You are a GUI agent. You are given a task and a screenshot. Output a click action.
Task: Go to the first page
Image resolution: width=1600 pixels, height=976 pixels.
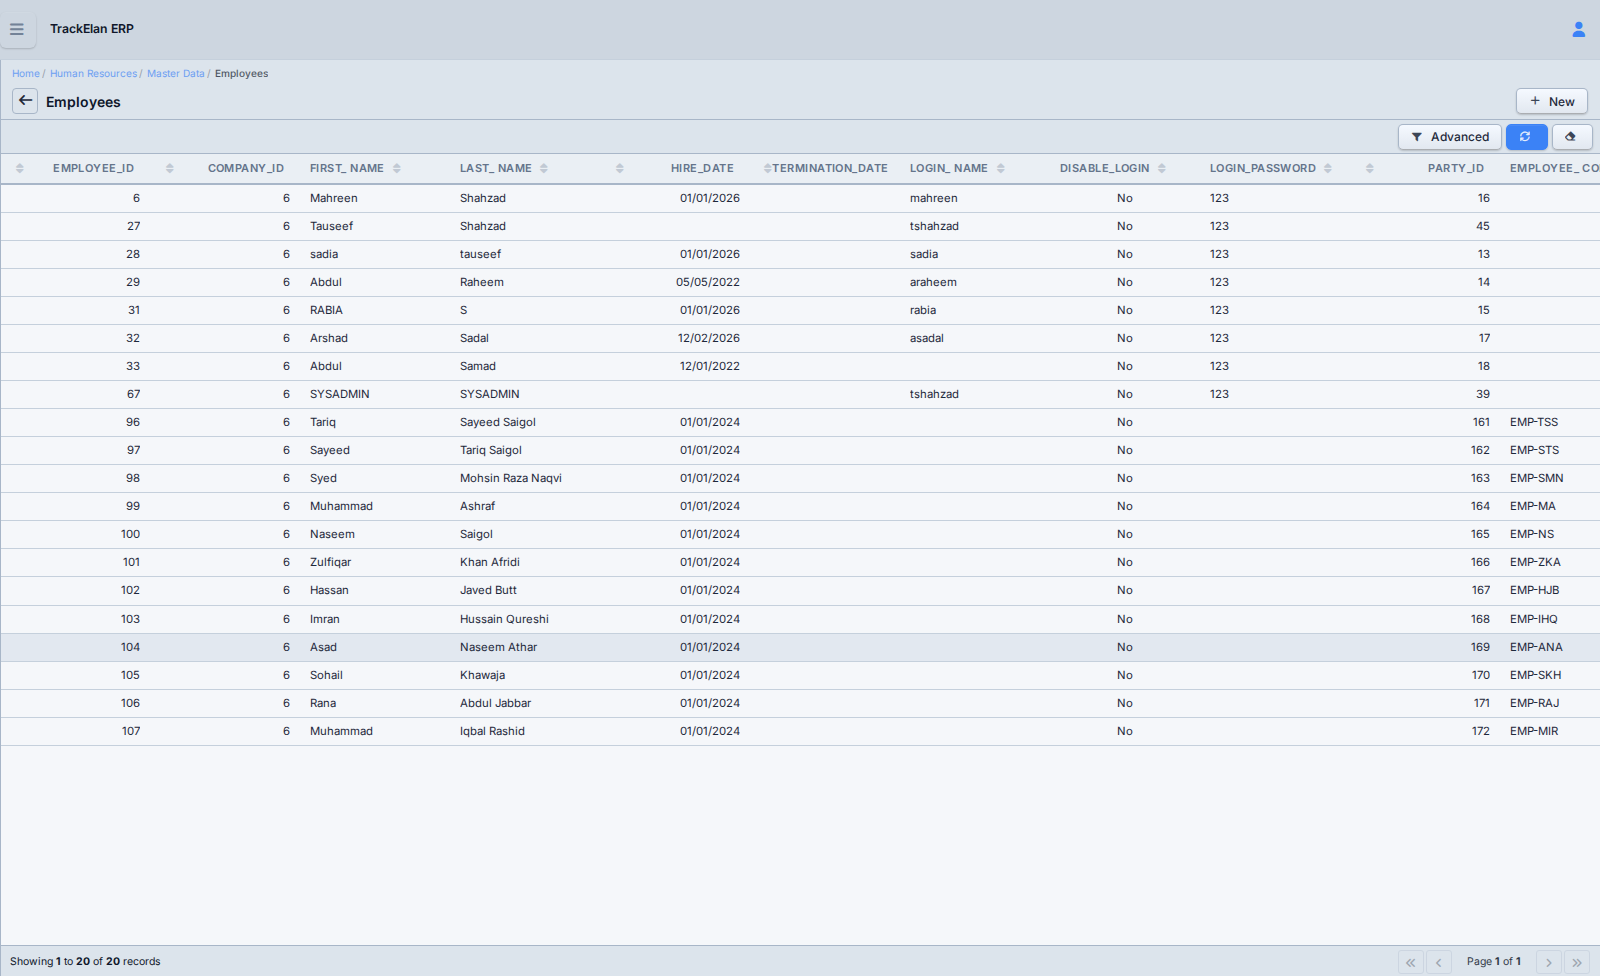coord(1411,962)
